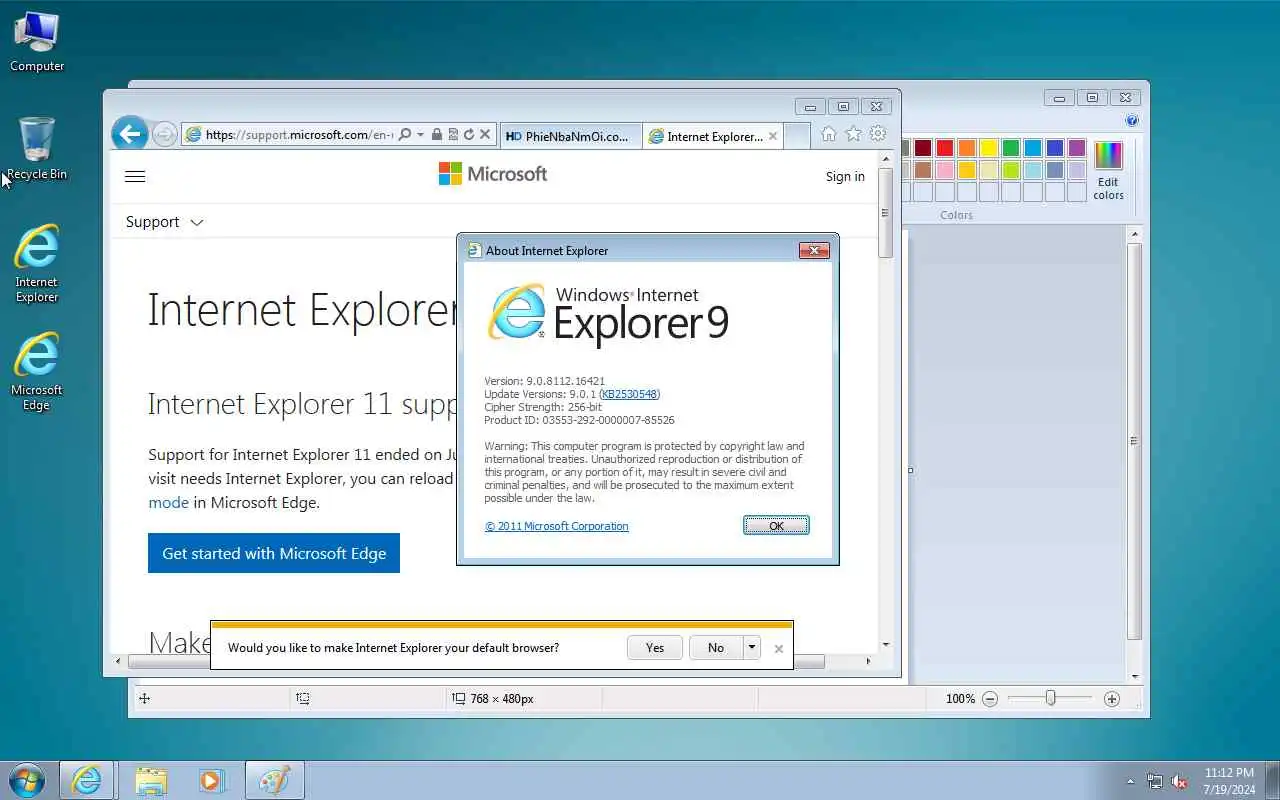The image size is (1280, 800).
Task: Click Paint's vertical scrollbar thumb
Action: (x=1134, y=441)
